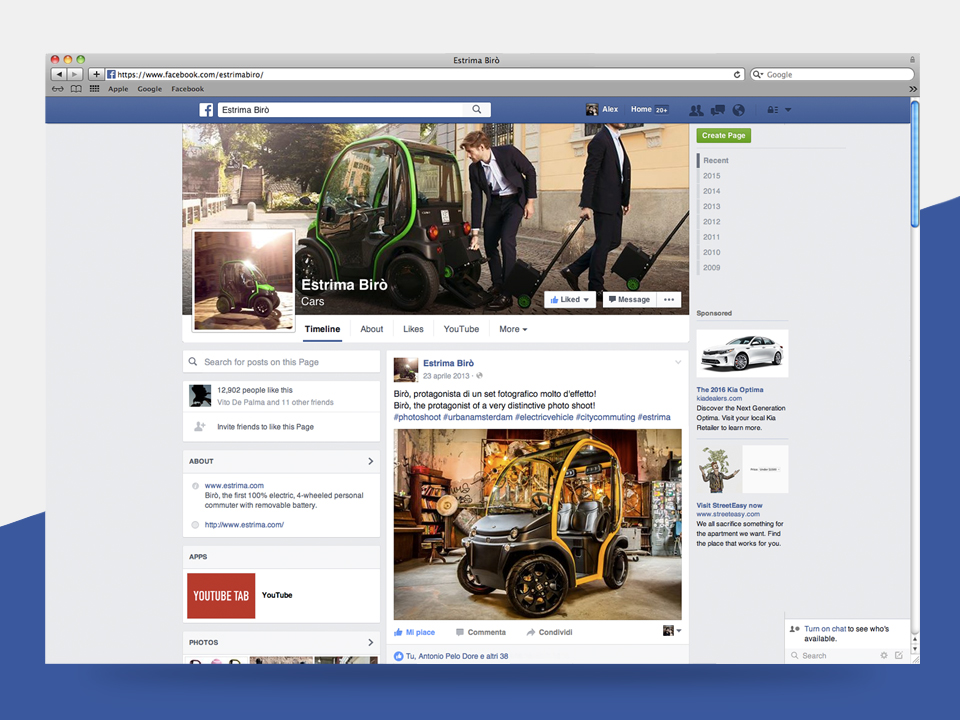Click the Invite friends person-plus icon
The width and height of the screenshot is (960, 720).
tap(200, 426)
